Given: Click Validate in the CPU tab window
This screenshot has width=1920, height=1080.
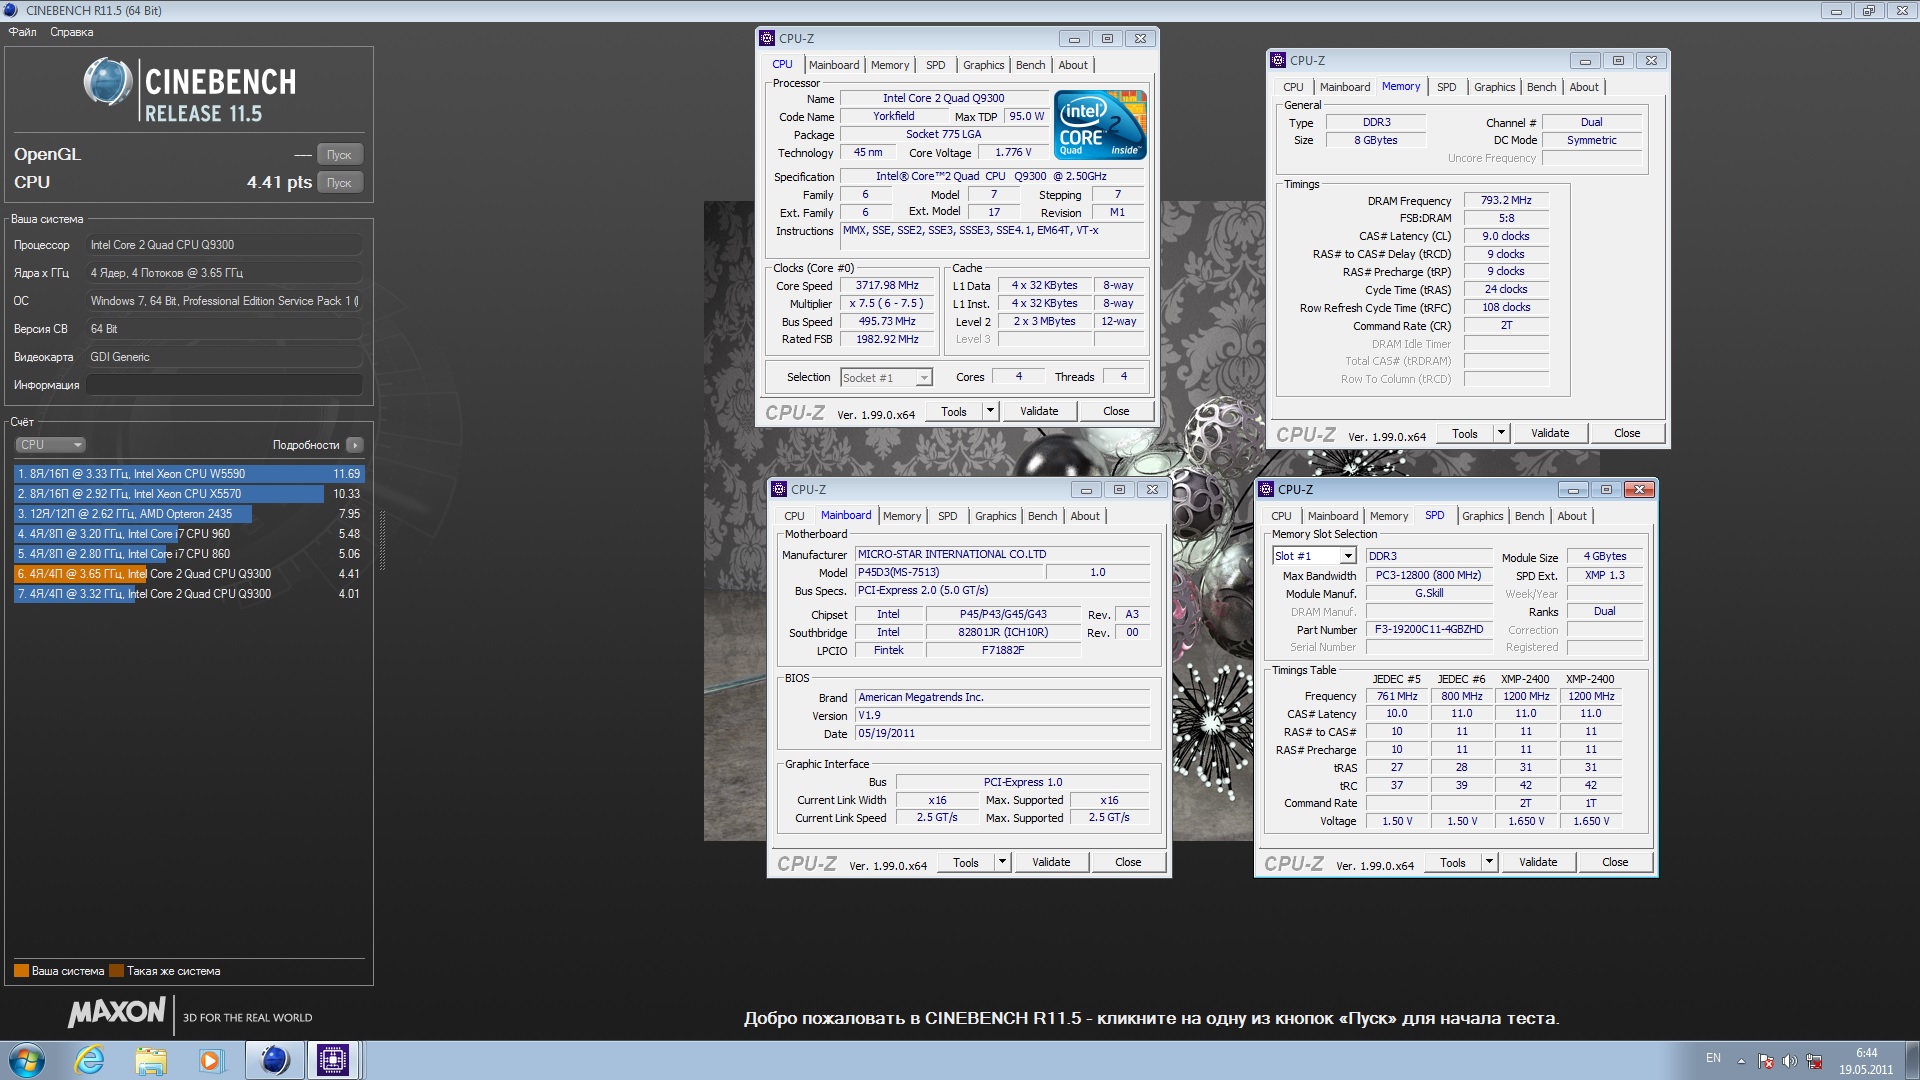Looking at the screenshot, I should [1039, 411].
